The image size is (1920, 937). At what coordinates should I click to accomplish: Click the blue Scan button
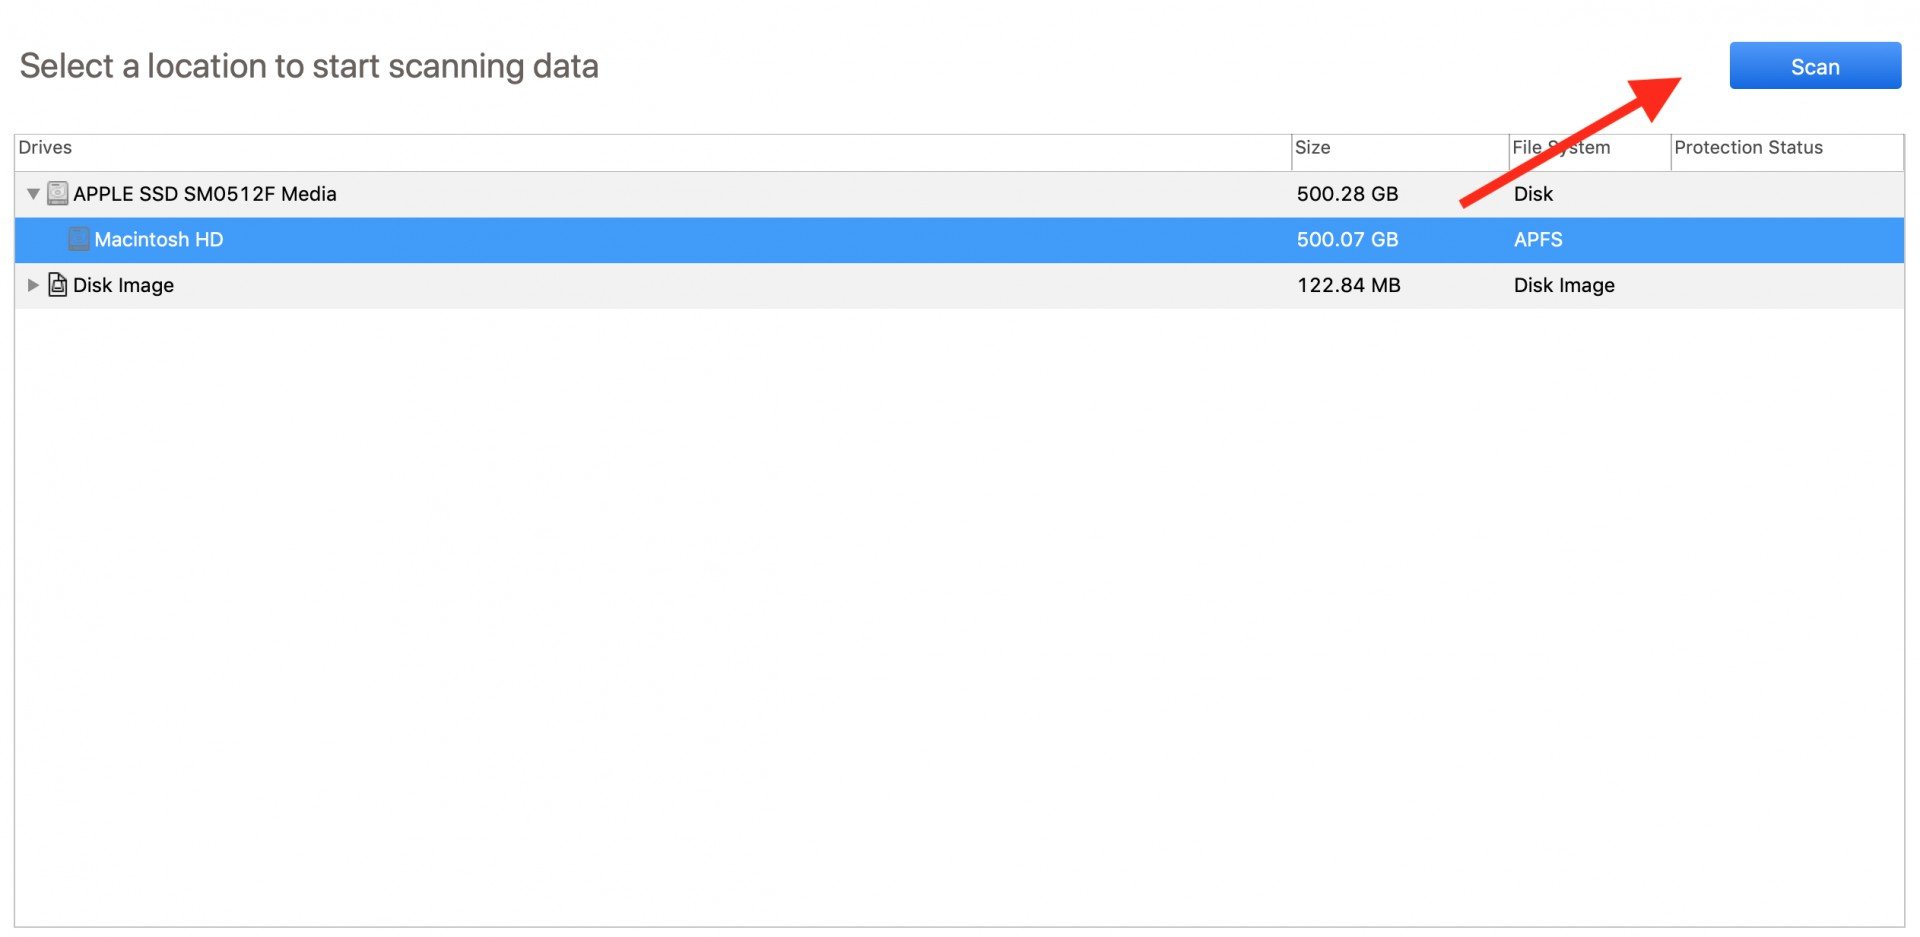tap(1814, 66)
